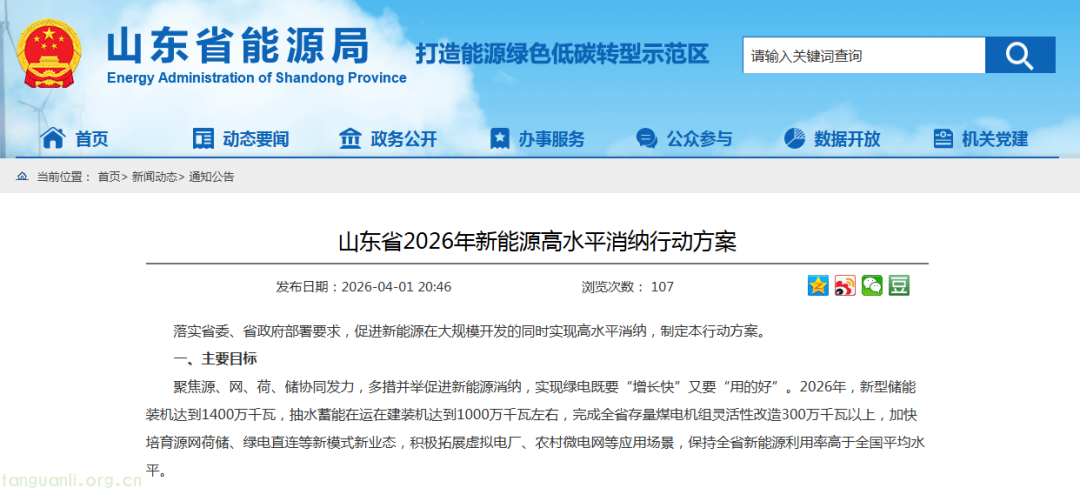Click the 动态要闻 news icon

click(x=203, y=138)
